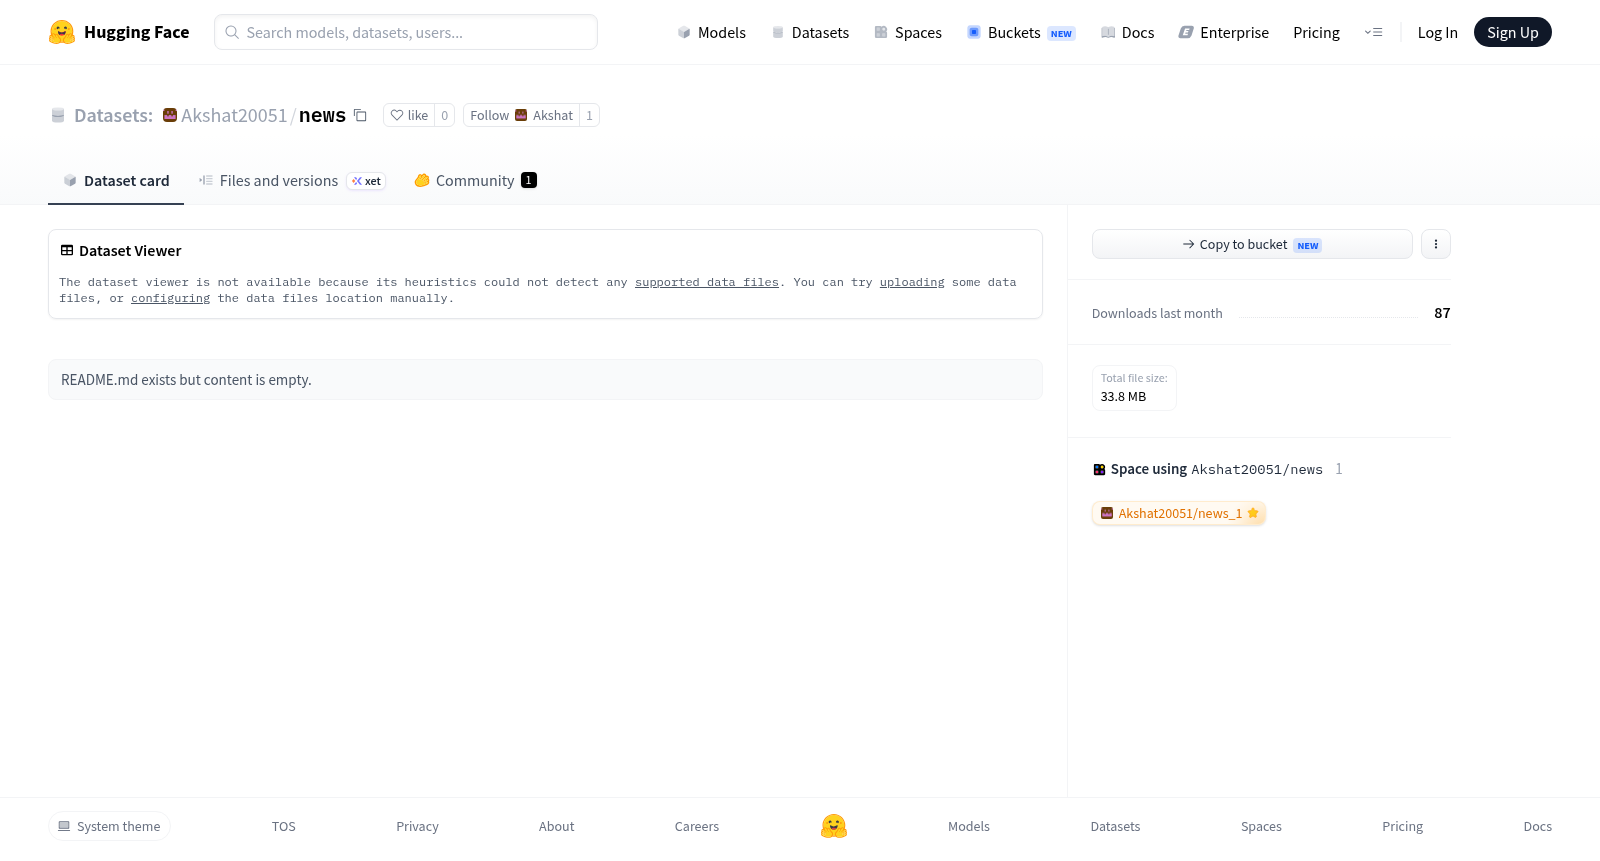
Task: Open the configuring link
Action: coord(171,298)
